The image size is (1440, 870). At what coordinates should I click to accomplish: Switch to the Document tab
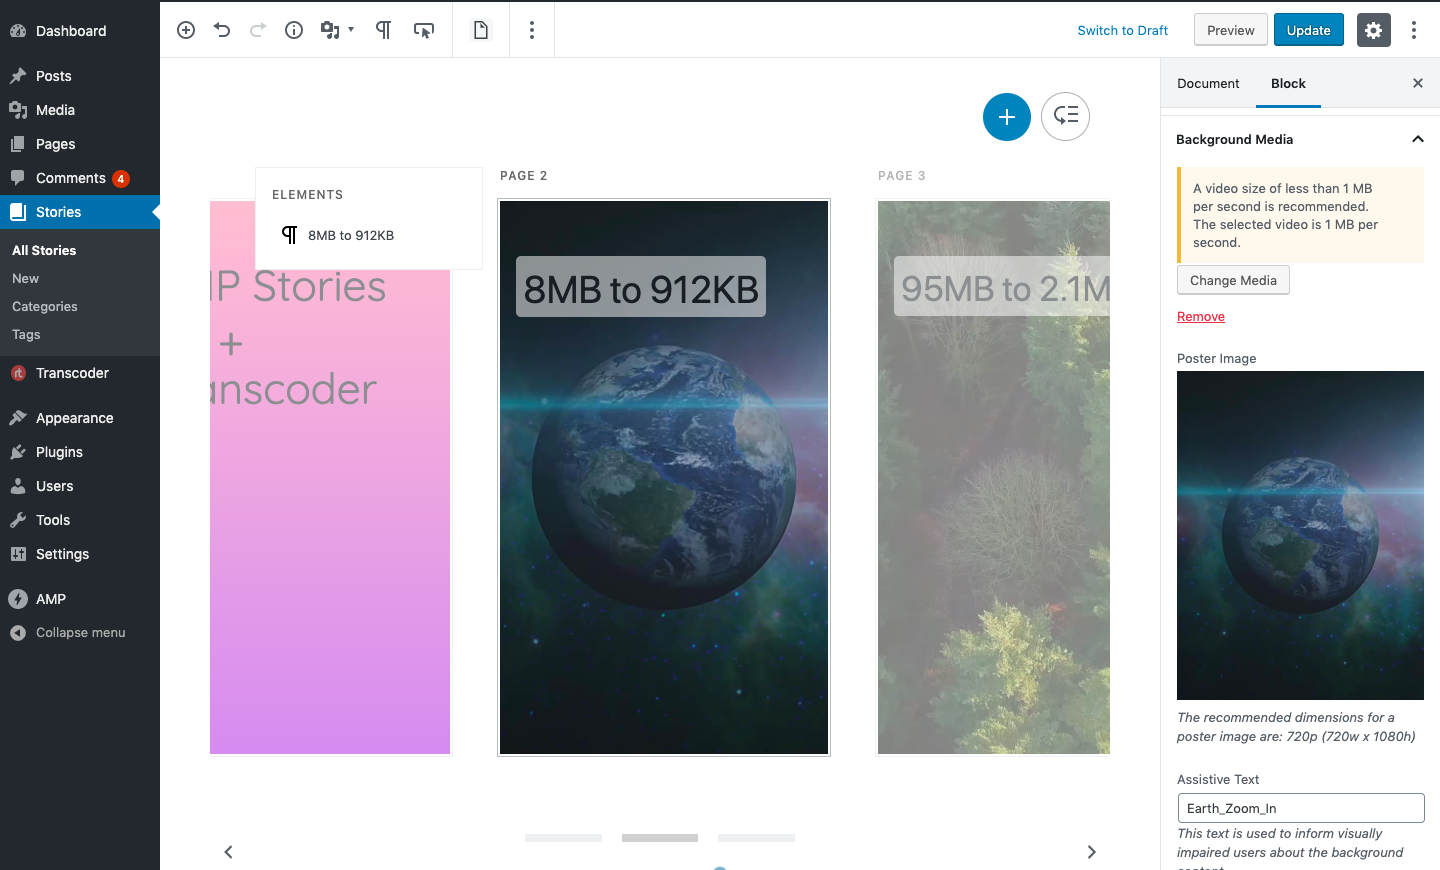(1208, 84)
